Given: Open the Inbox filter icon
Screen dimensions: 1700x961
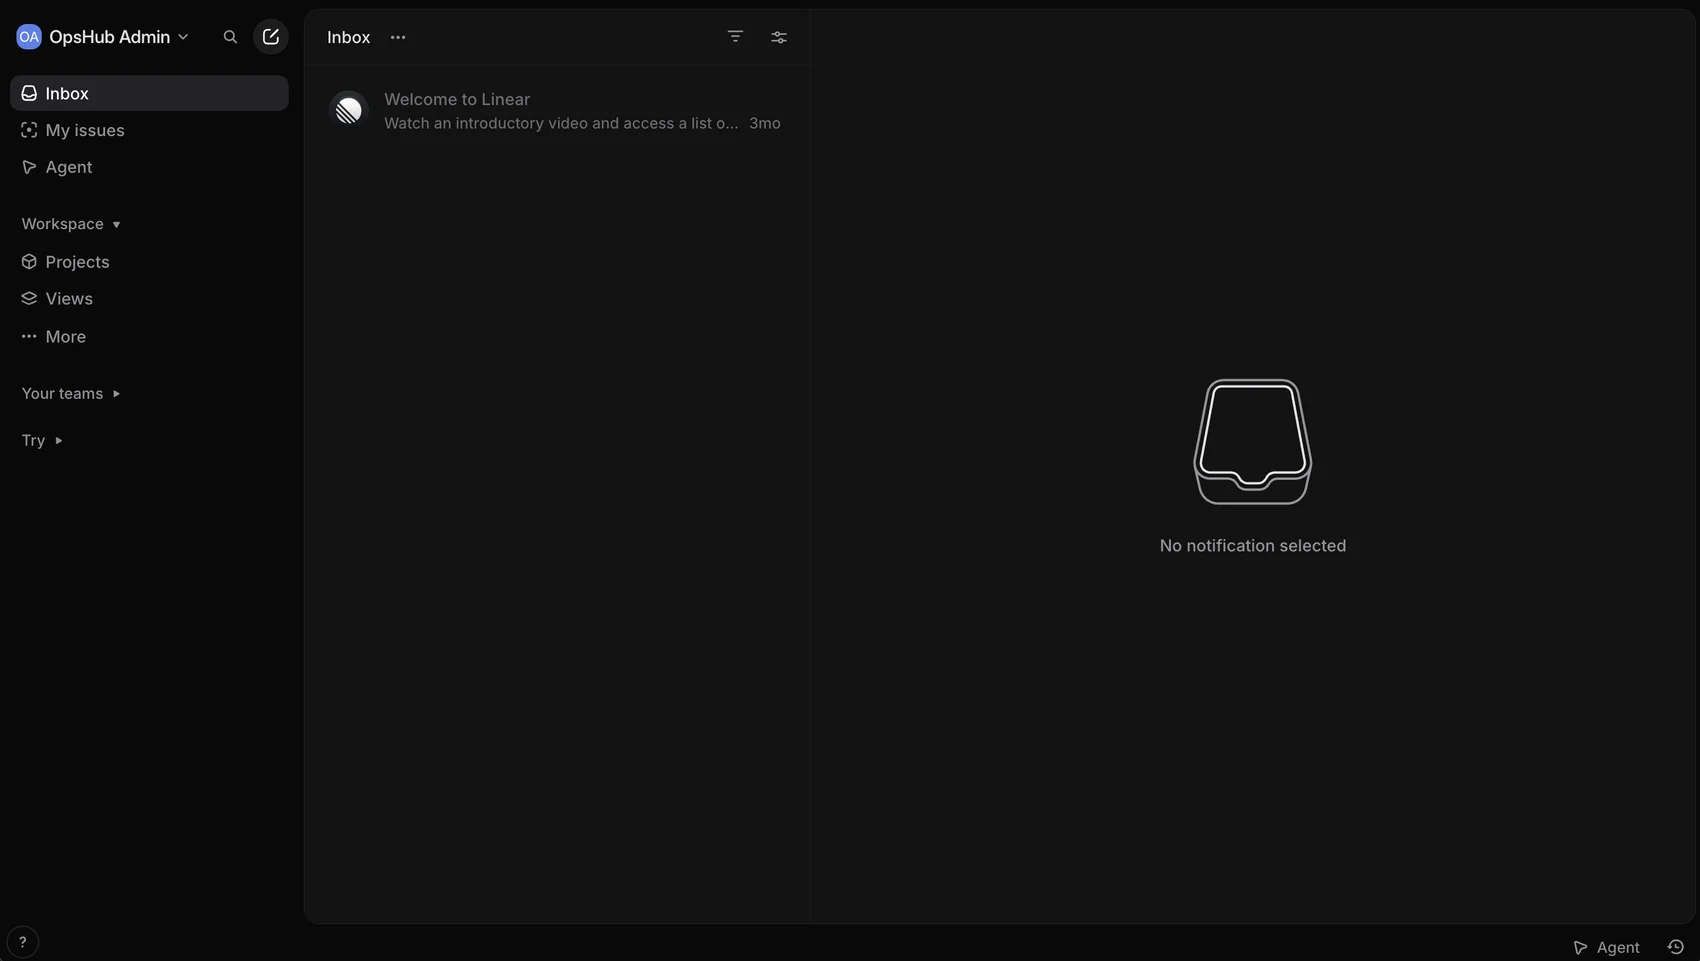Looking at the screenshot, I should [x=735, y=37].
